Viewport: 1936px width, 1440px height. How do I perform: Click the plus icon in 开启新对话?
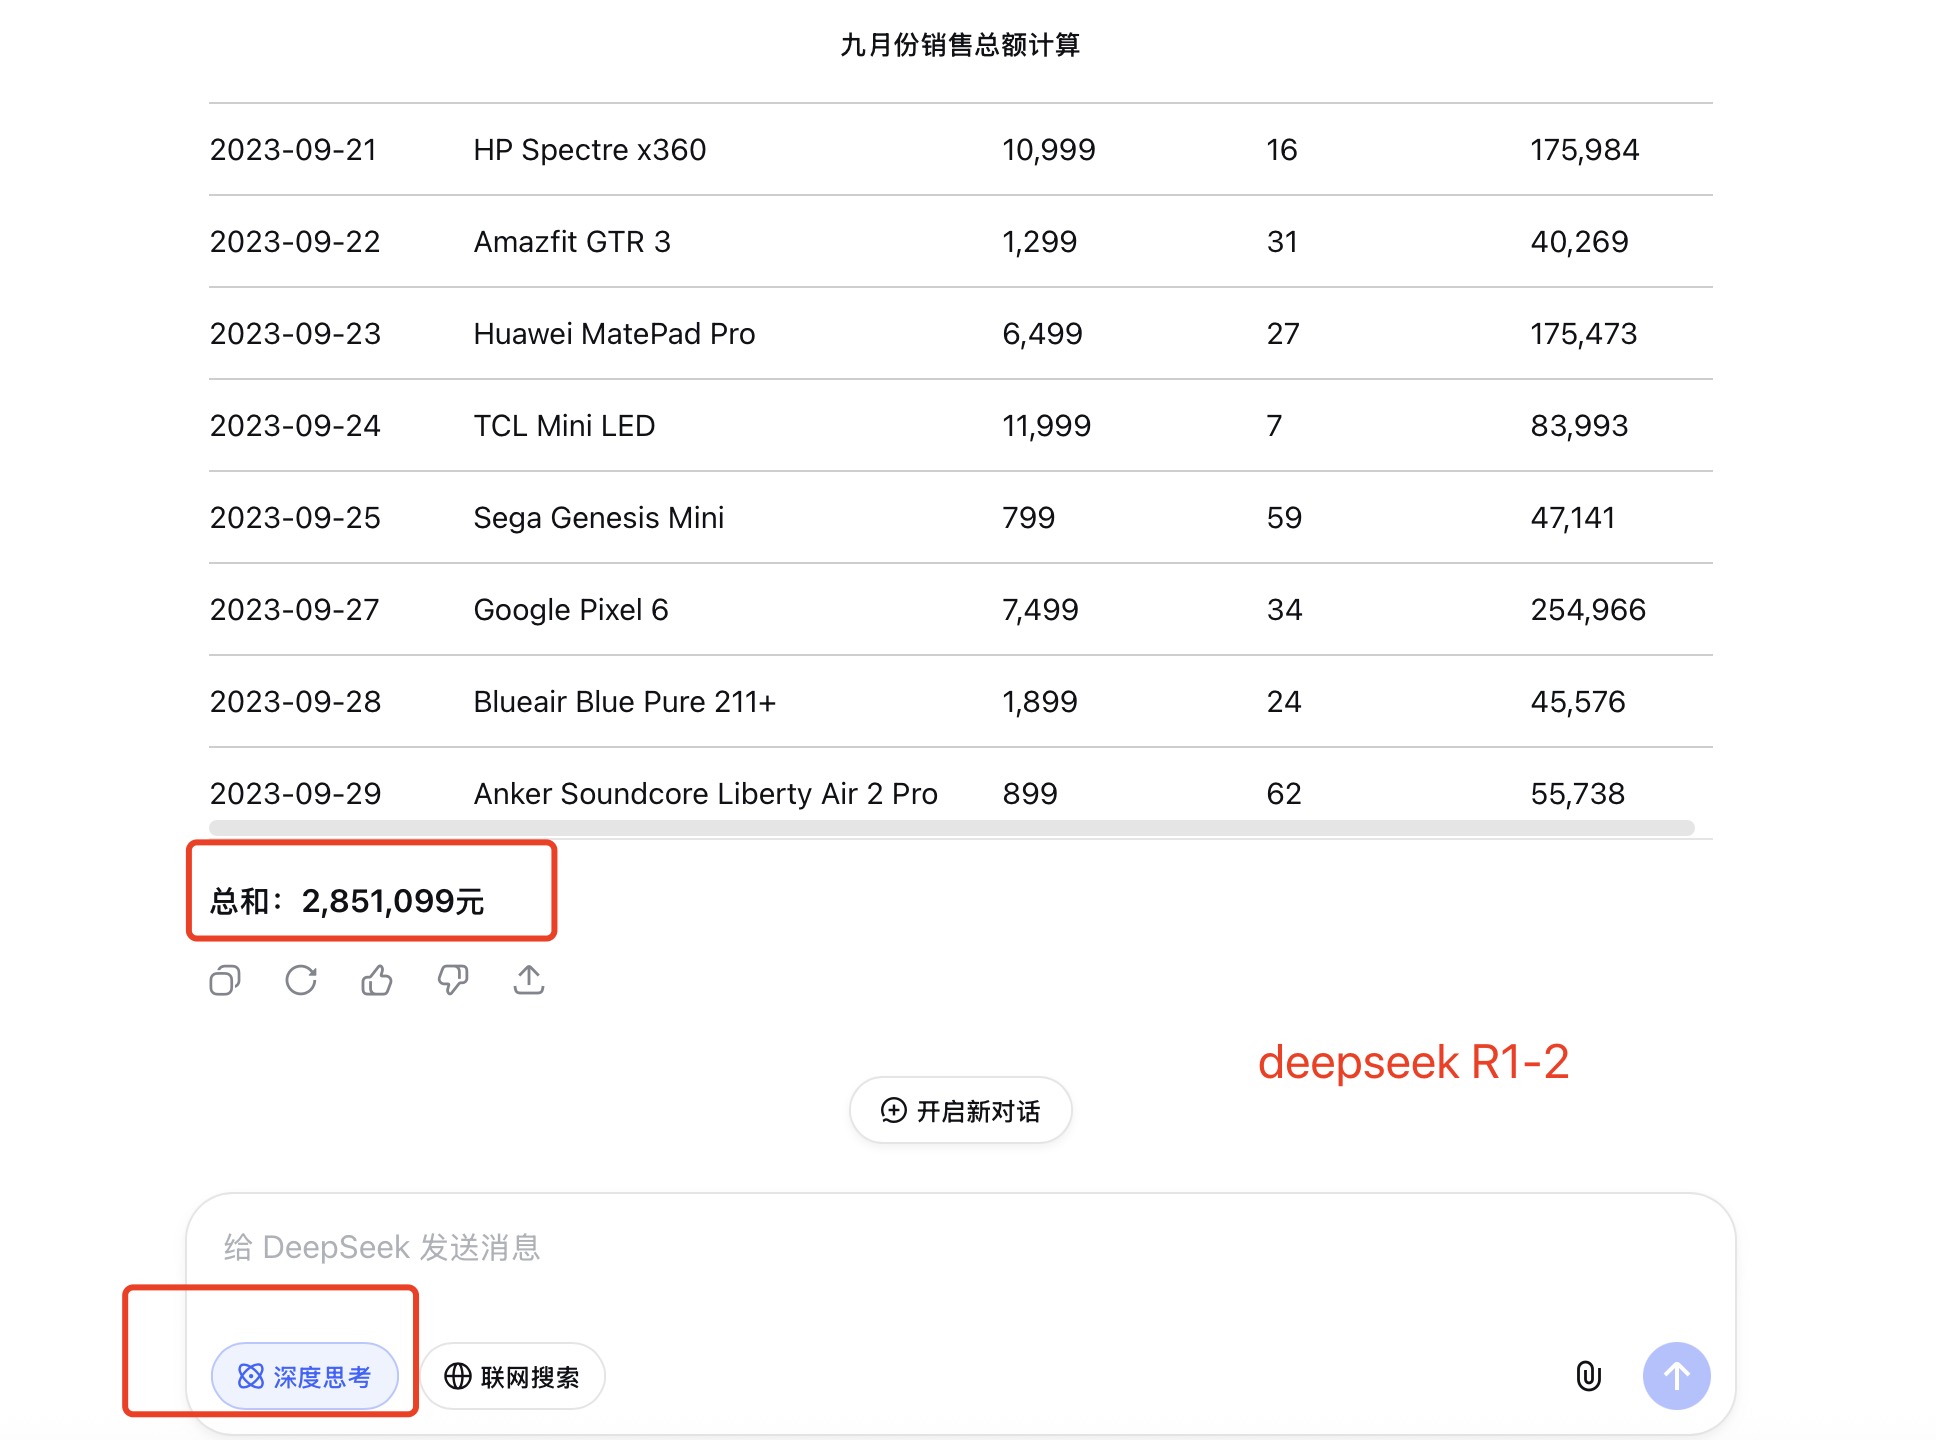click(893, 1111)
